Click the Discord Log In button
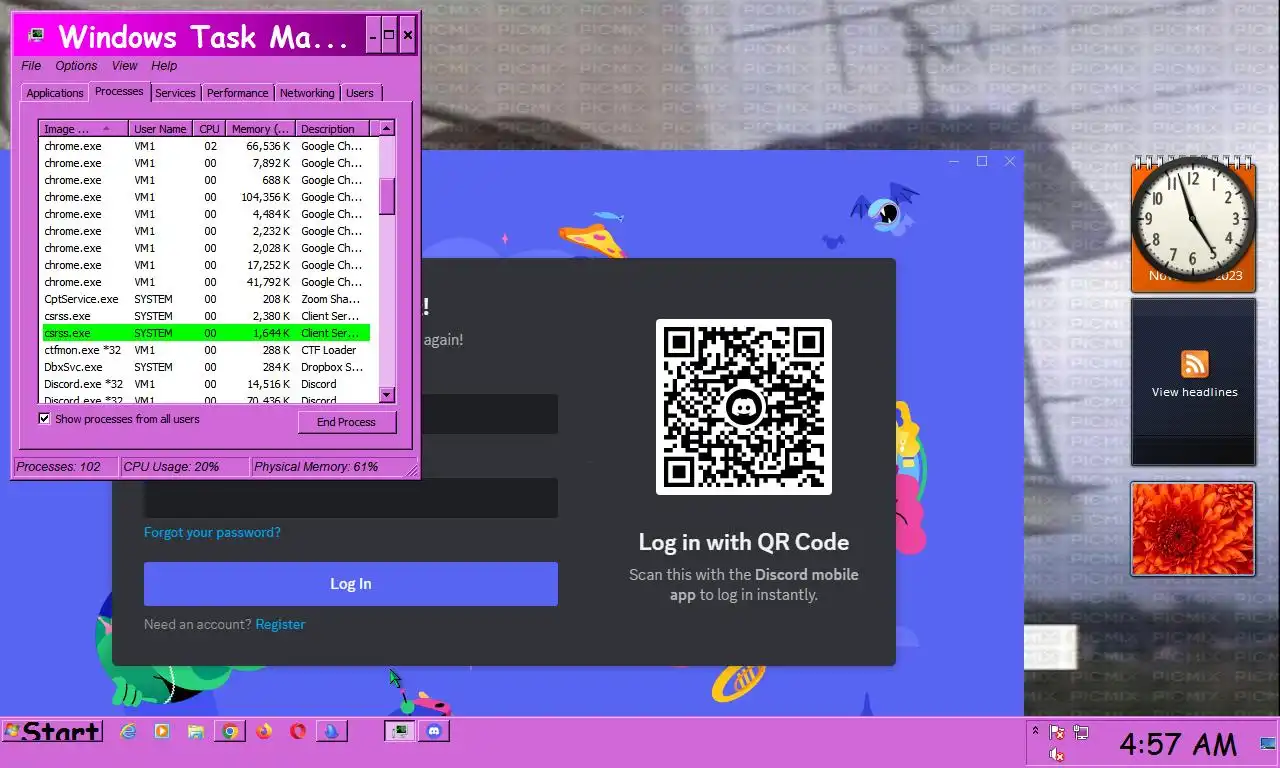Screen dimensions: 1280x768 pyautogui.click(x=351, y=584)
